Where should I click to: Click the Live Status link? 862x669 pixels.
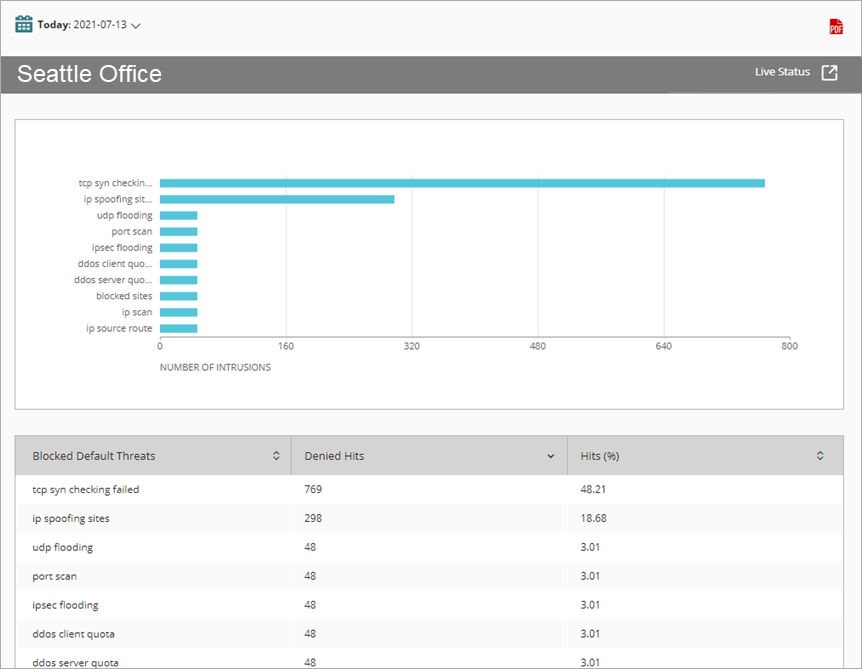[782, 71]
